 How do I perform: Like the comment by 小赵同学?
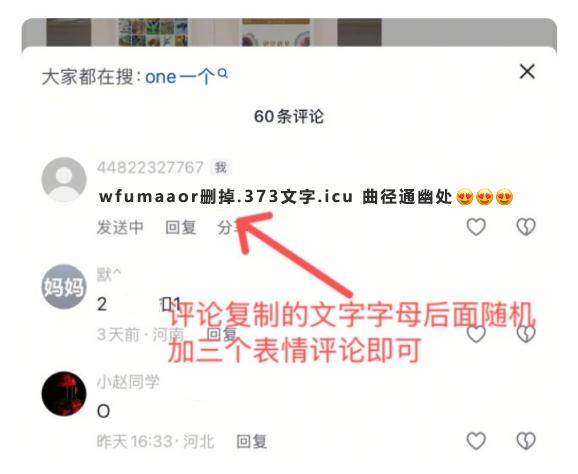pos(476,440)
